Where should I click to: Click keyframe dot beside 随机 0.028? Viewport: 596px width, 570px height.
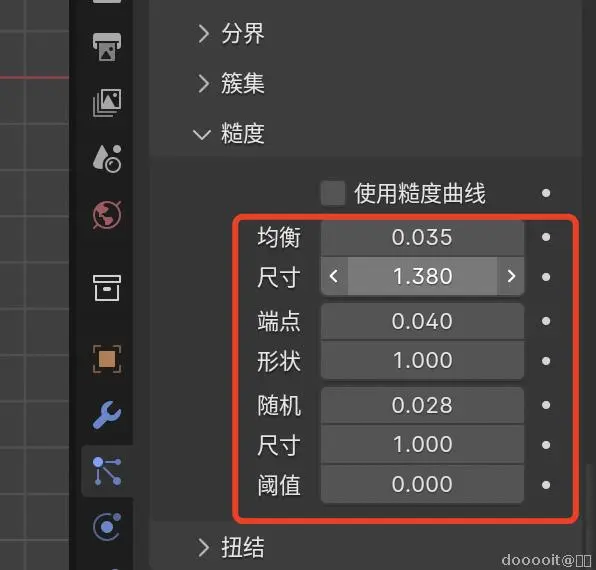pos(546,405)
